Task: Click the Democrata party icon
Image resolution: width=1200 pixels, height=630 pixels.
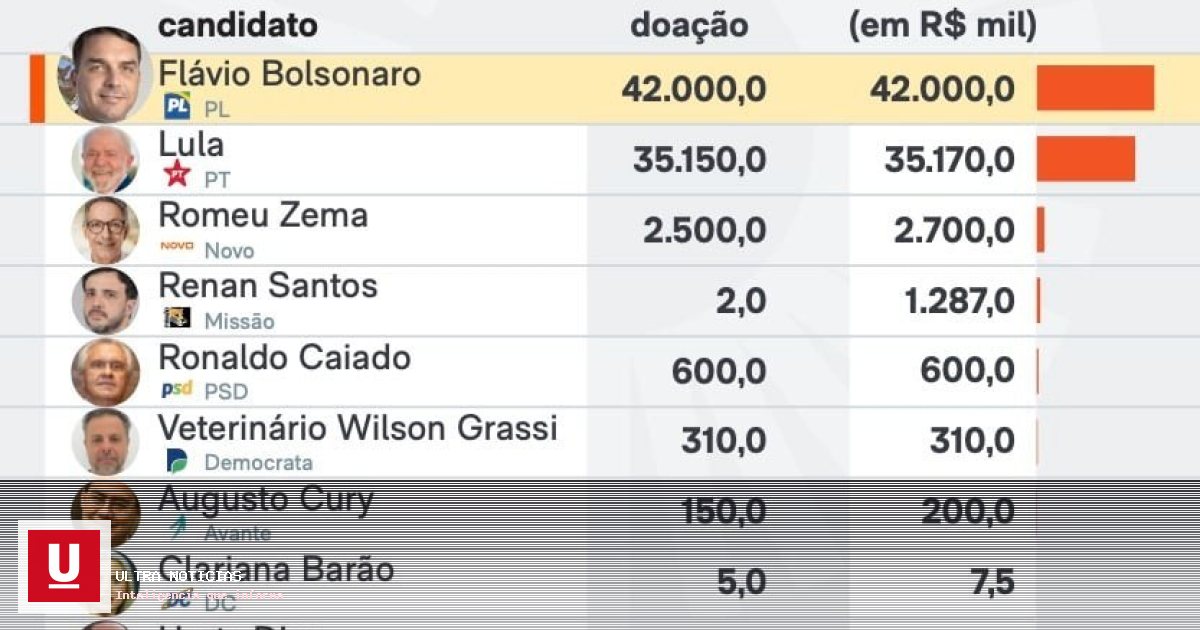Action: pos(177,460)
